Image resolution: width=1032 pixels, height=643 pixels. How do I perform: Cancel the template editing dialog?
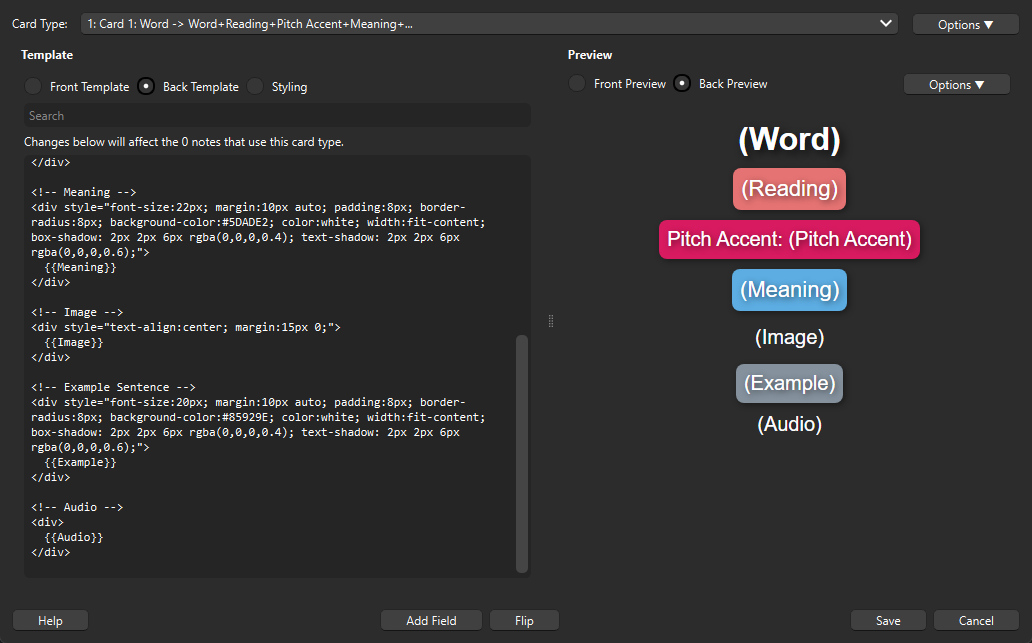click(x=976, y=621)
